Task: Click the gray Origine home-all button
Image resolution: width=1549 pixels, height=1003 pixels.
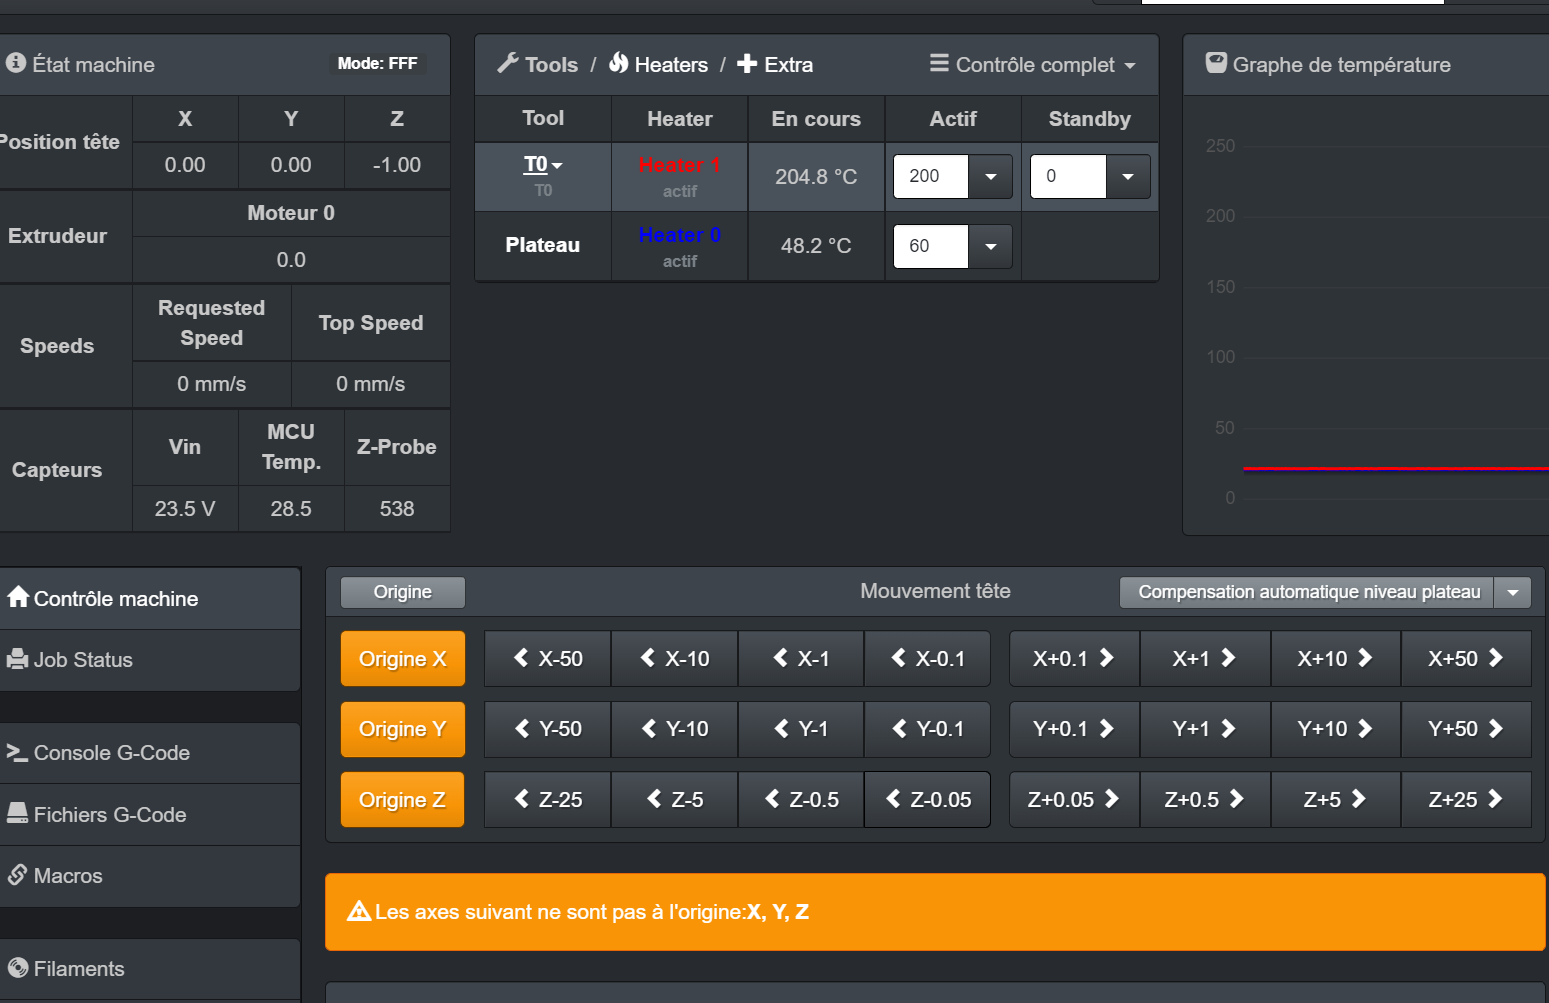Action: (403, 592)
